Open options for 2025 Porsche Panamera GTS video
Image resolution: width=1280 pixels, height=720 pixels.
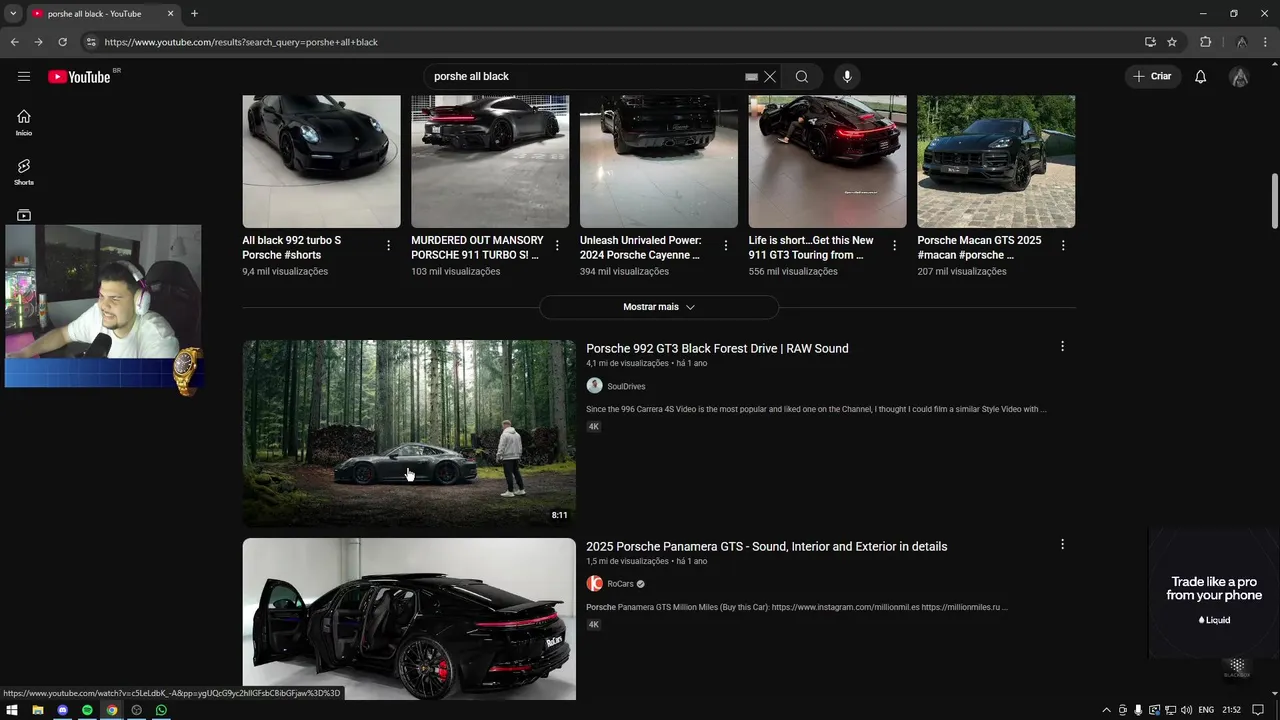point(1062,544)
